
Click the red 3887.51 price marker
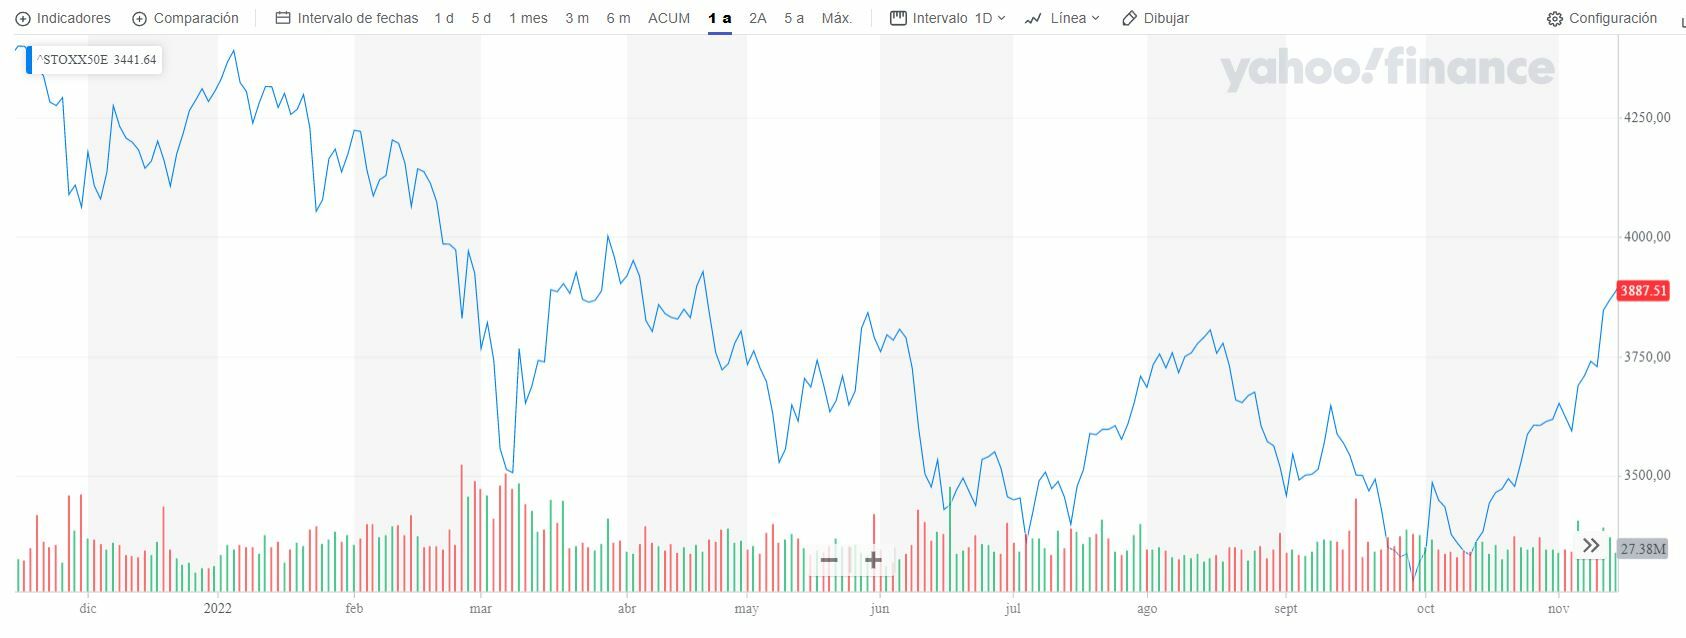click(x=1643, y=291)
